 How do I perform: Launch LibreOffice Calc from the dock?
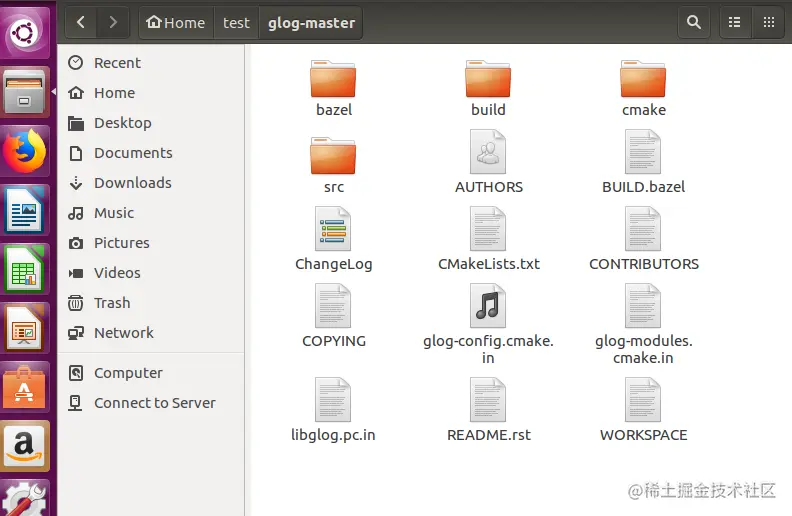tap(24, 270)
